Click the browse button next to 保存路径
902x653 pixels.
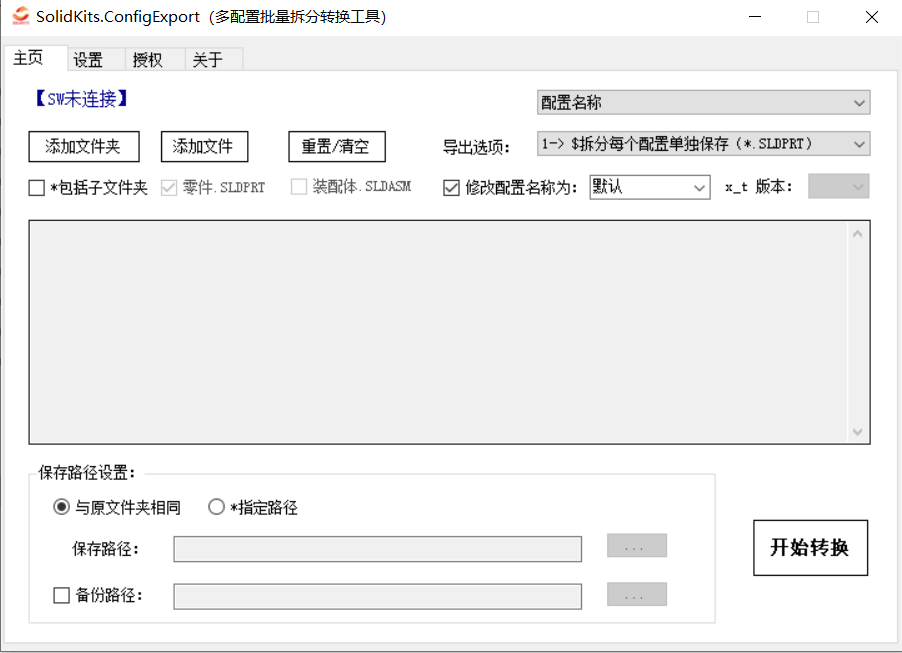tap(636, 546)
